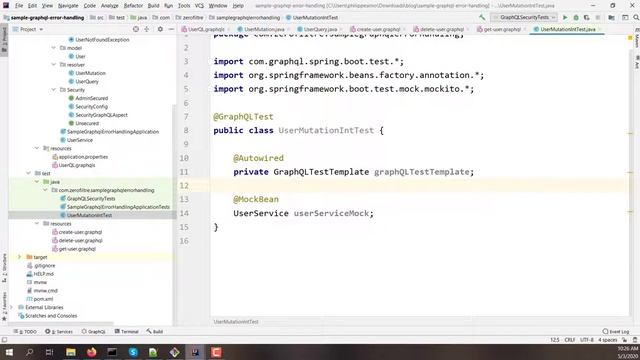This screenshot has height=360, width=640.
Task: Click the Run with Coverage icon
Action: [587, 18]
